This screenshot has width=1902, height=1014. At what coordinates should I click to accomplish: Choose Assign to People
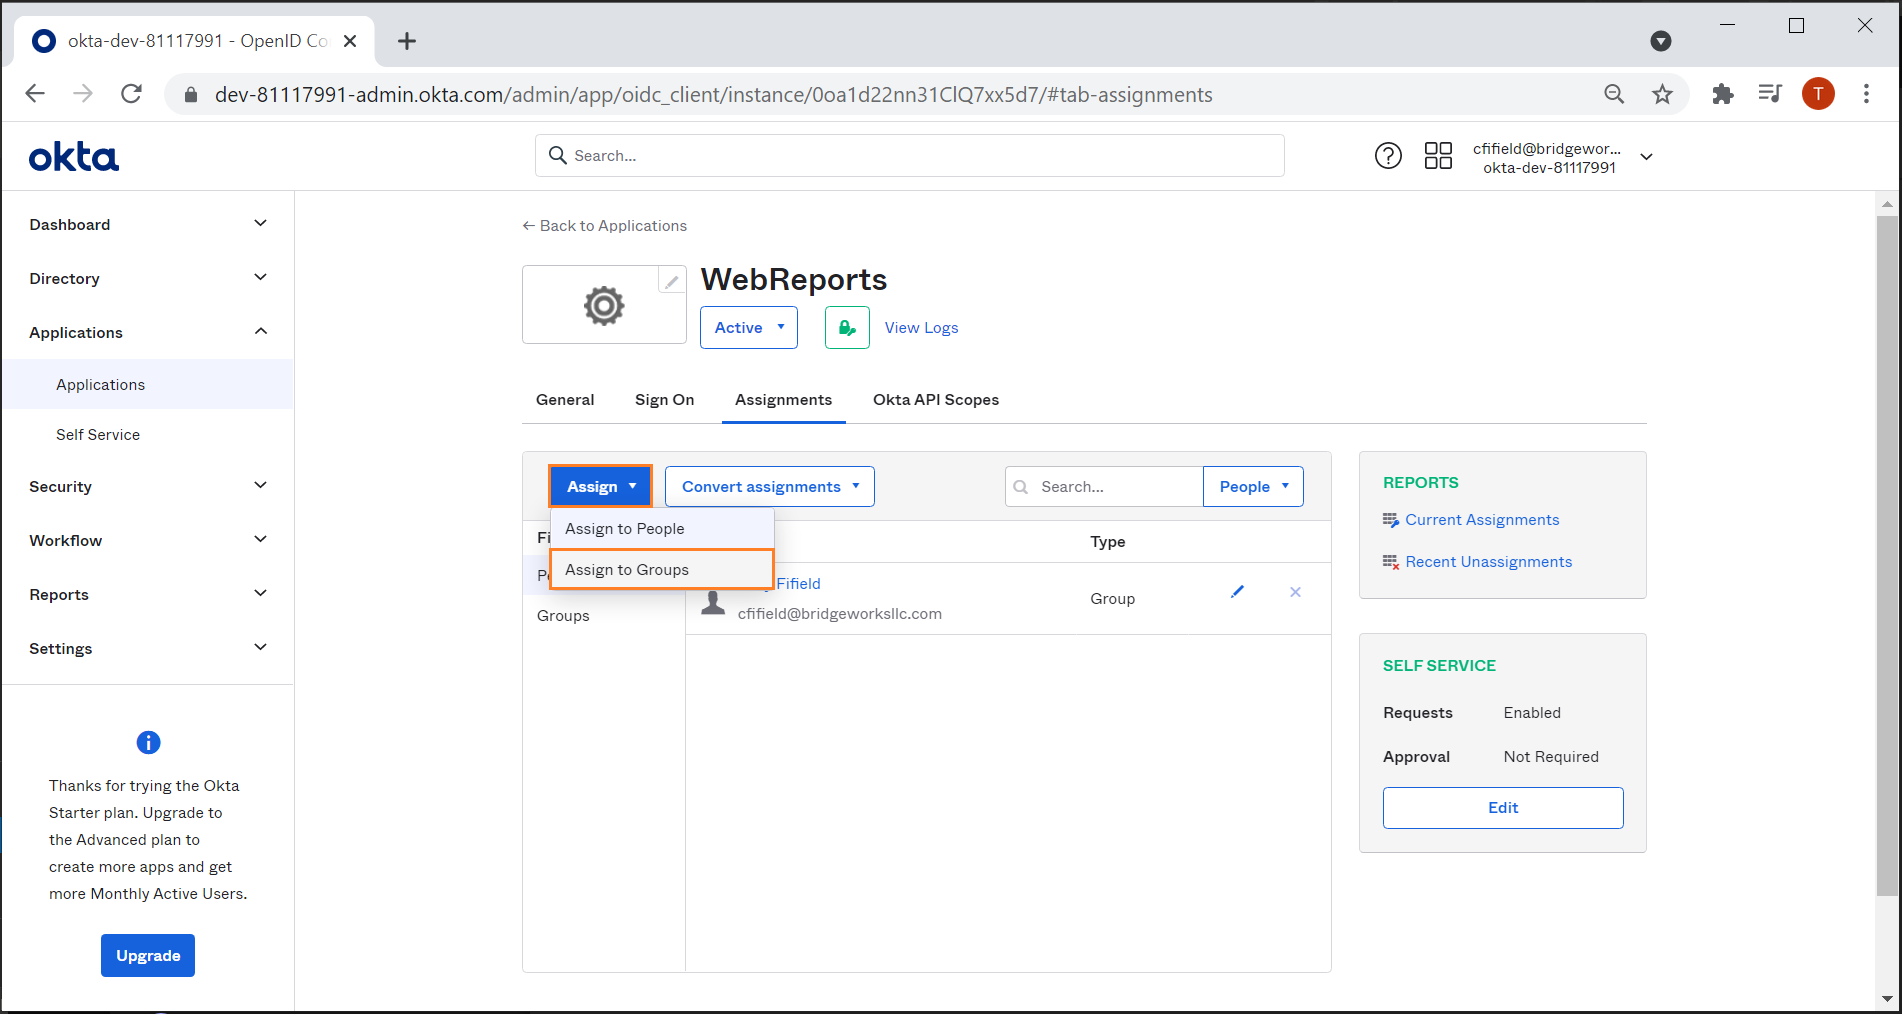coord(662,528)
